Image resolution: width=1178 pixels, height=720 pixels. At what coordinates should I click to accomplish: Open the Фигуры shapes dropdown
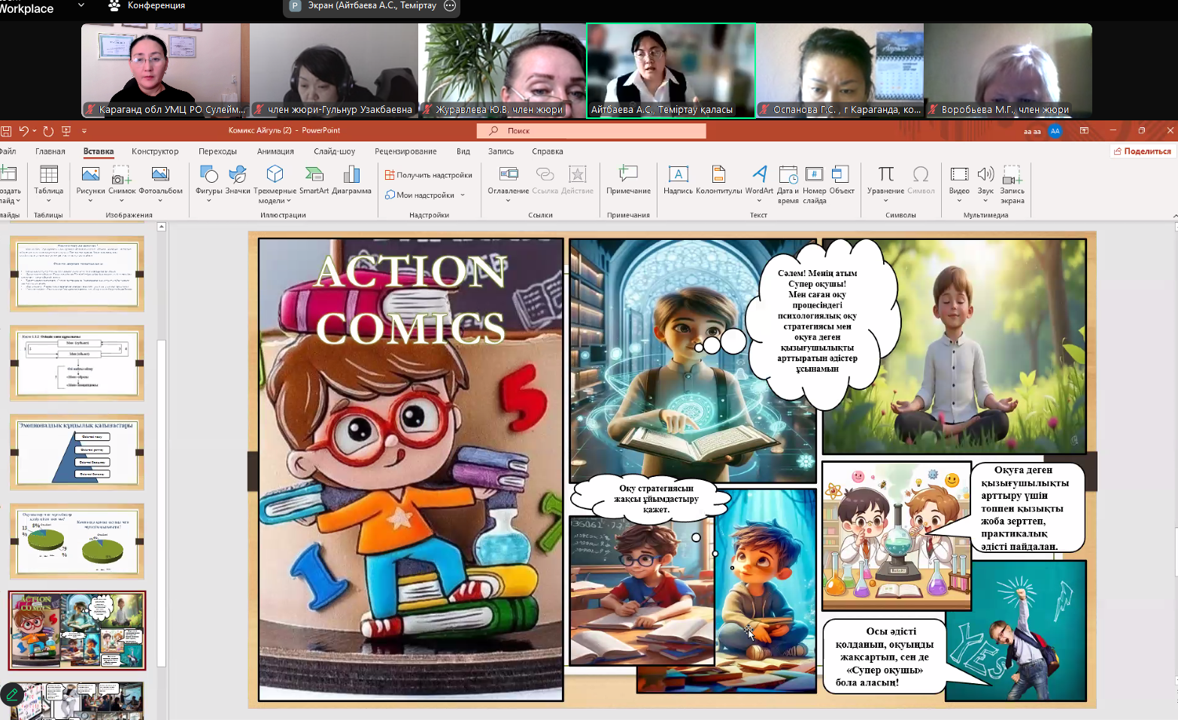[x=208, y=182]
